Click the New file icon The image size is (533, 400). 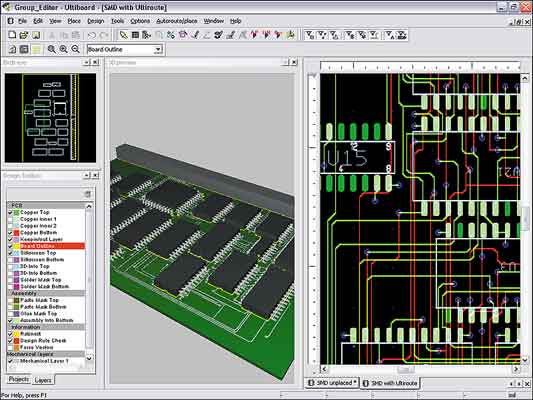(x=12, y=35)
